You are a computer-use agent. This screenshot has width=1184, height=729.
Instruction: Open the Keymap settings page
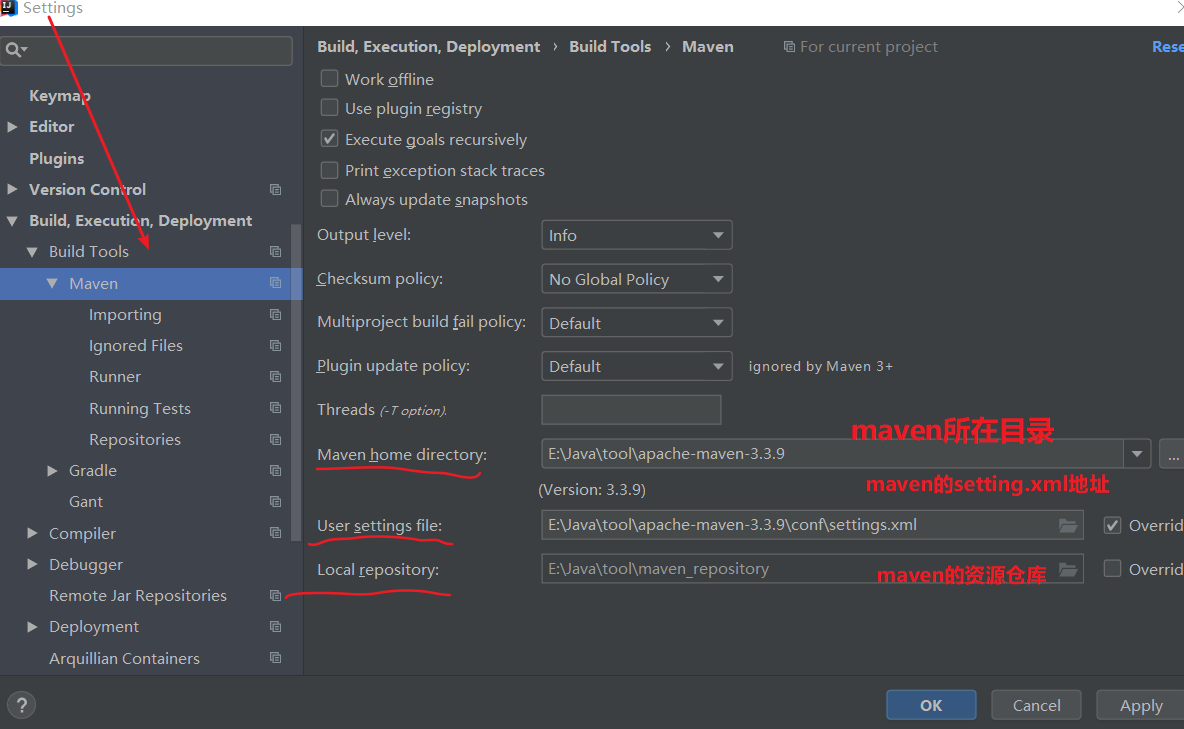point(59,96)
